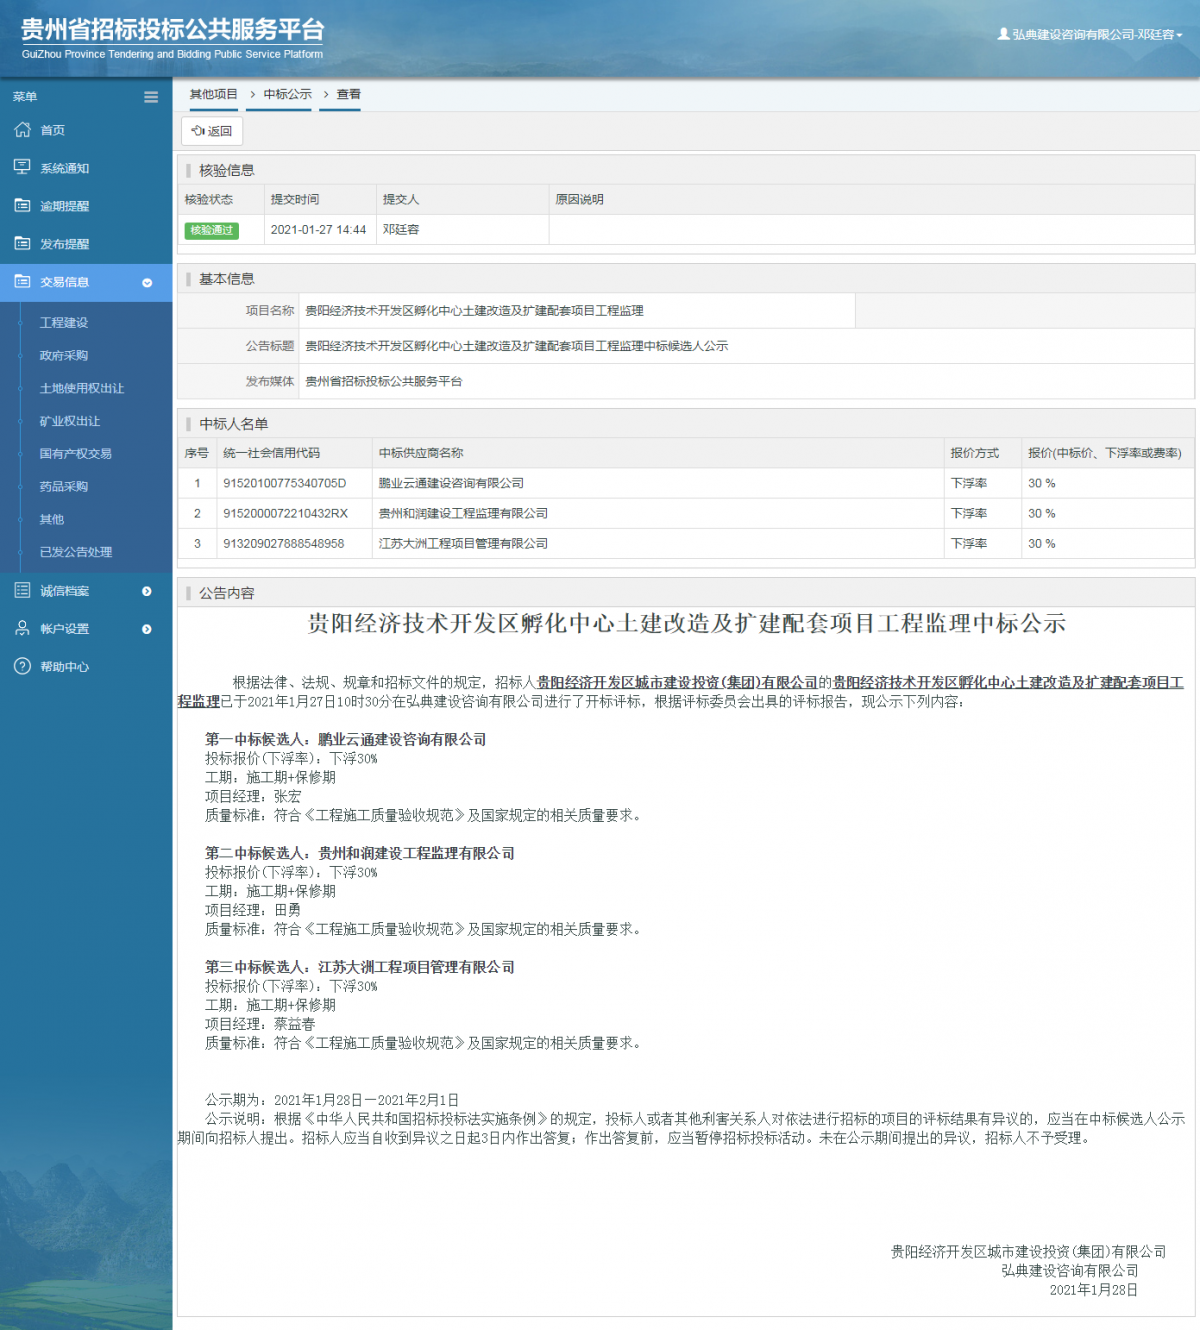Click supplier 贵州和润建设工程监理有限公司 in table
Viewport: 1200px width, 1330px height.
[463, 514]
